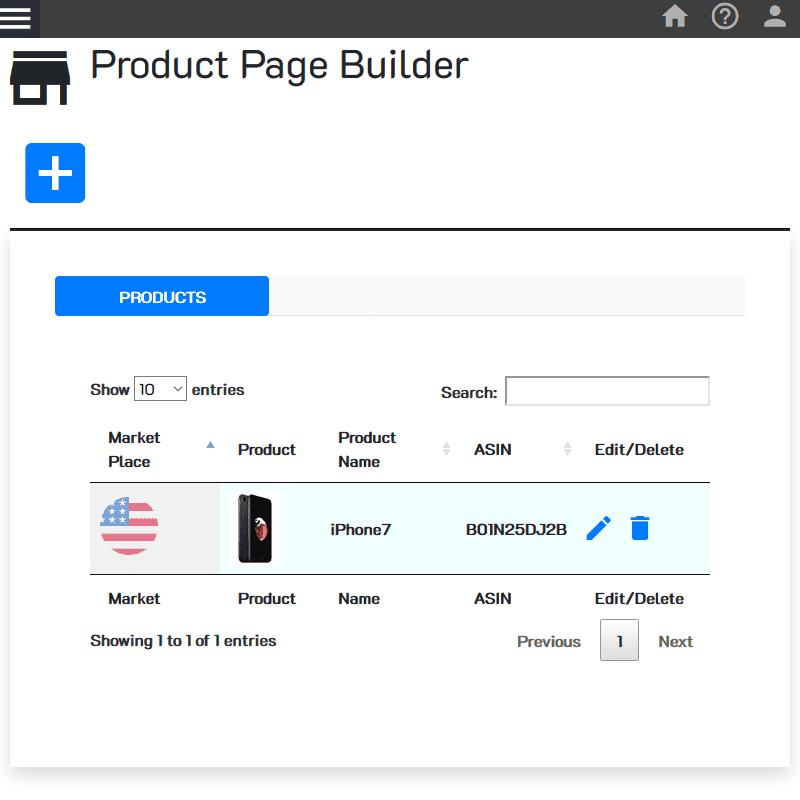Image resolution: width=800 pixels, height=800 pixels.
Task: Expand the entries-per-page selector showing 10
Action: [x=160, y=388]
